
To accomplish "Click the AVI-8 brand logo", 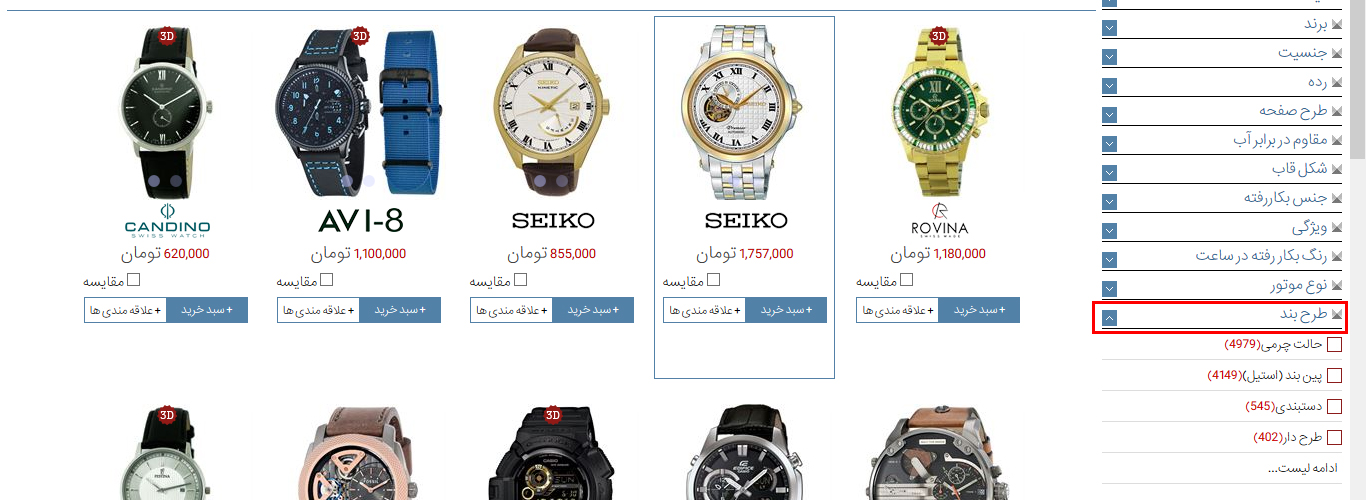I will pos(360,220).
